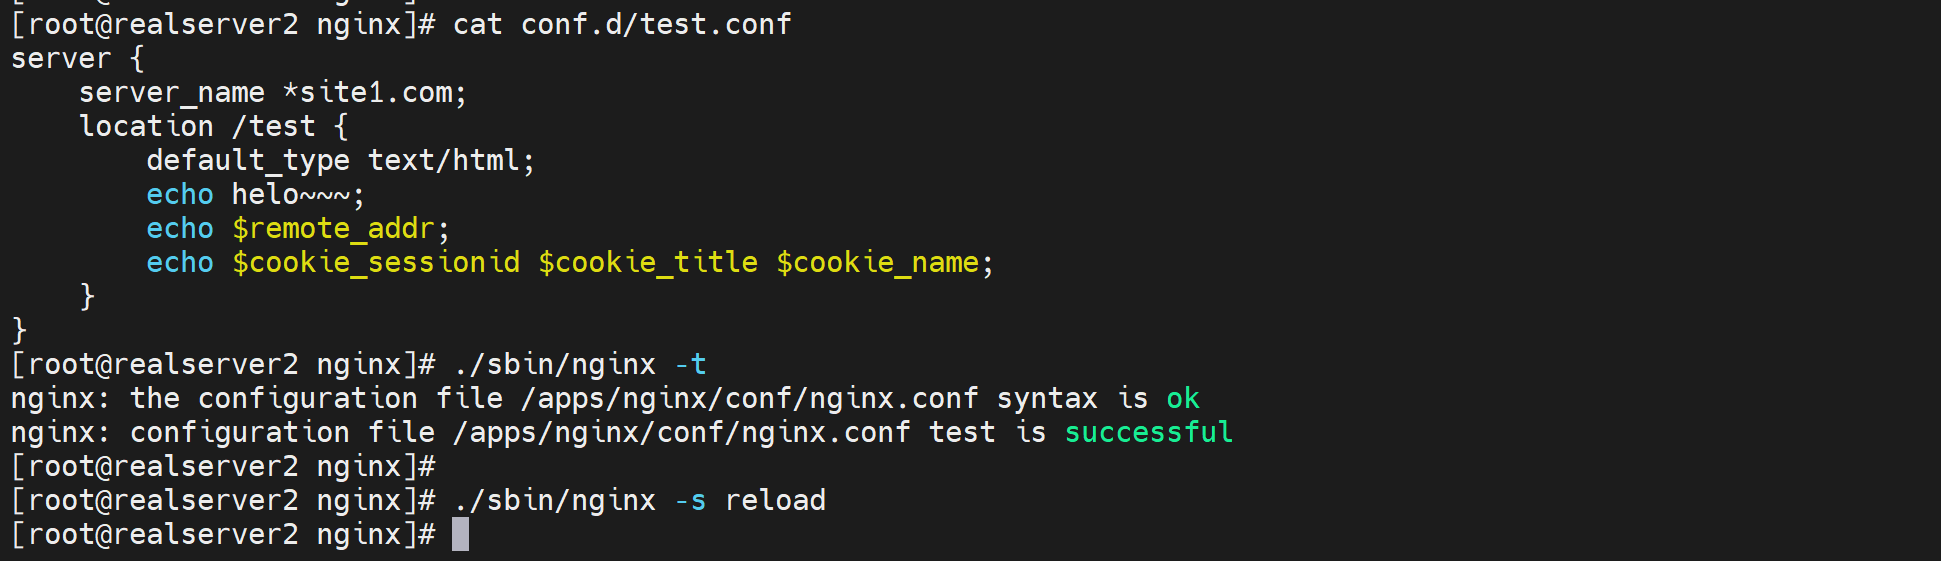Click the default_type directive
The image size is (1941, 561).
click(x=248, y=160)
